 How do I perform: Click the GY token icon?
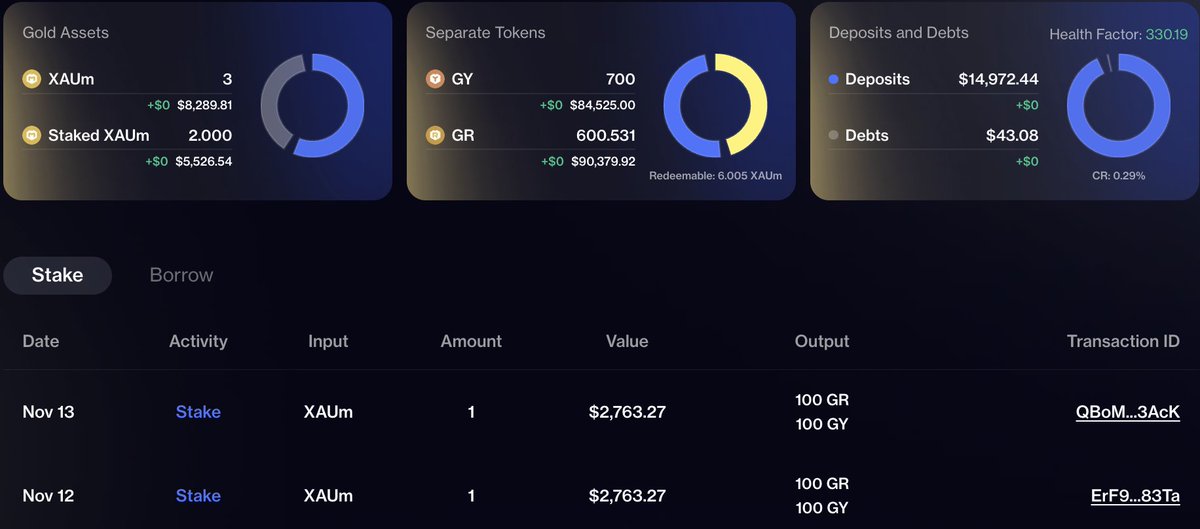pos(435,79)
